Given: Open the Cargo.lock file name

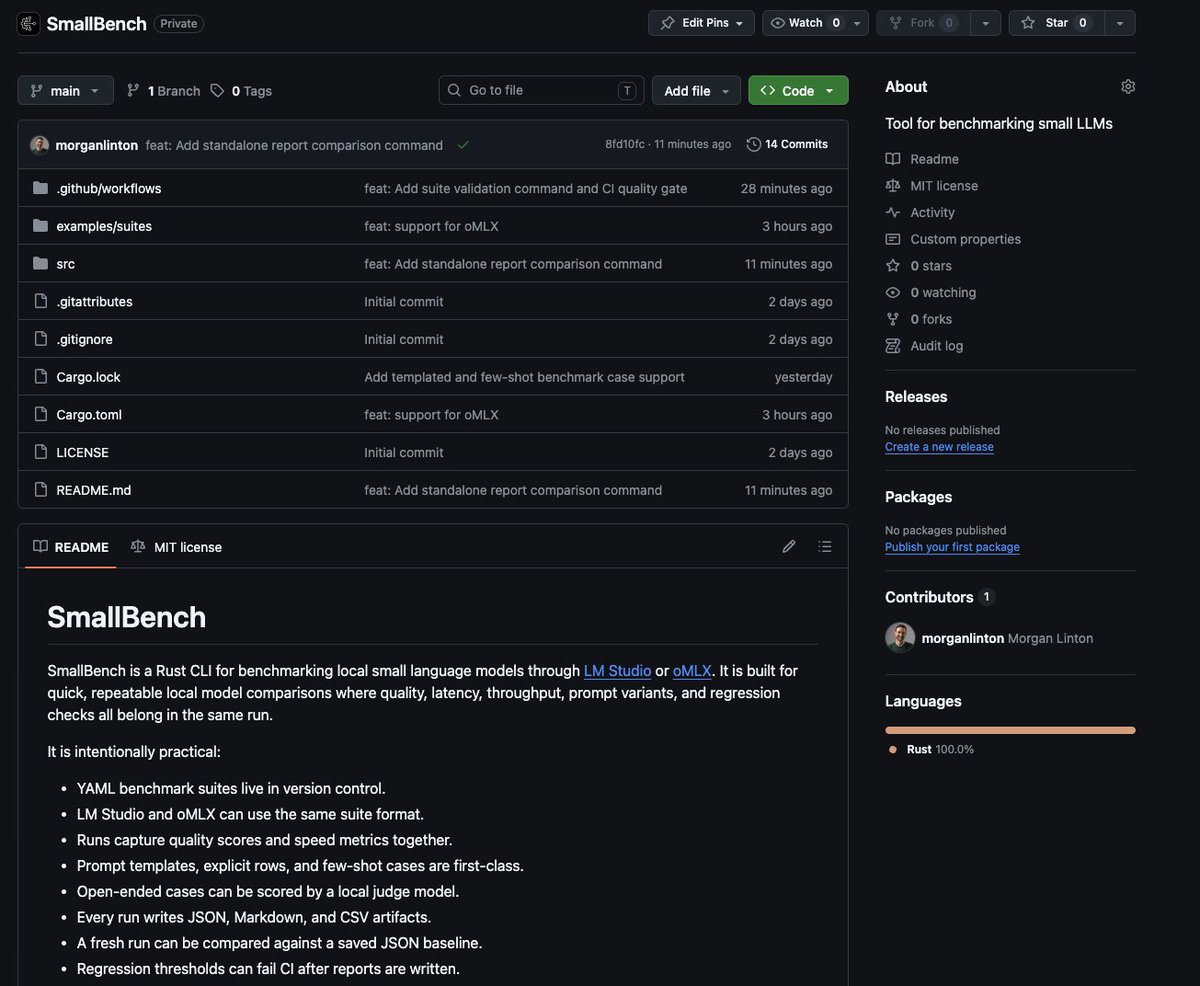Looking at the screenshot, I should point(88,377).
